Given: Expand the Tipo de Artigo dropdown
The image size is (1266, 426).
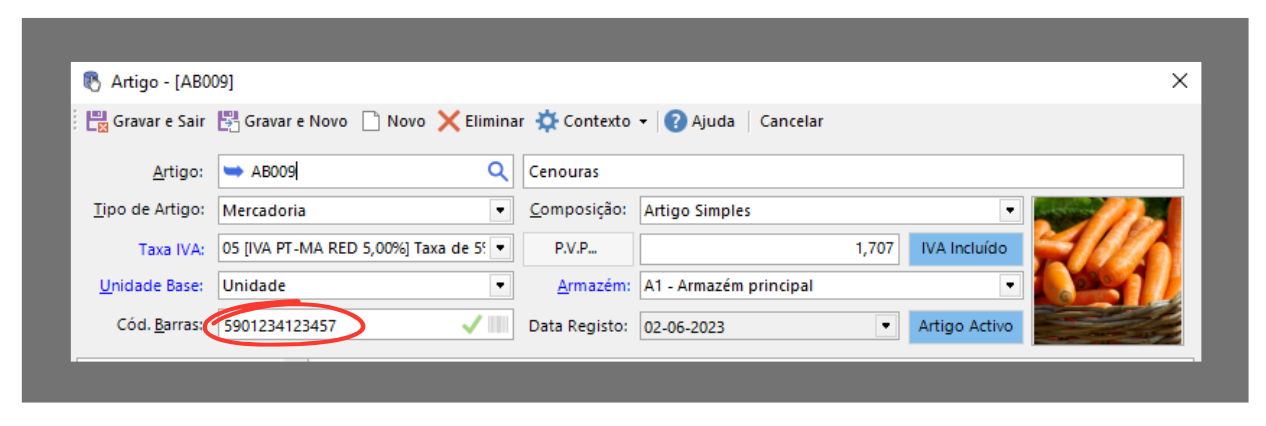Looking at the screenshot, I should tap(500, 211).
